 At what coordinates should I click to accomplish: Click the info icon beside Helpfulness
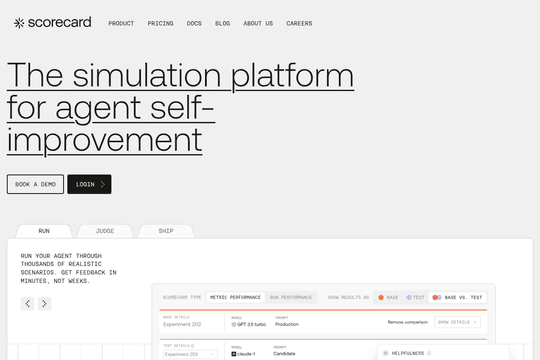click(x=429, y=353)
